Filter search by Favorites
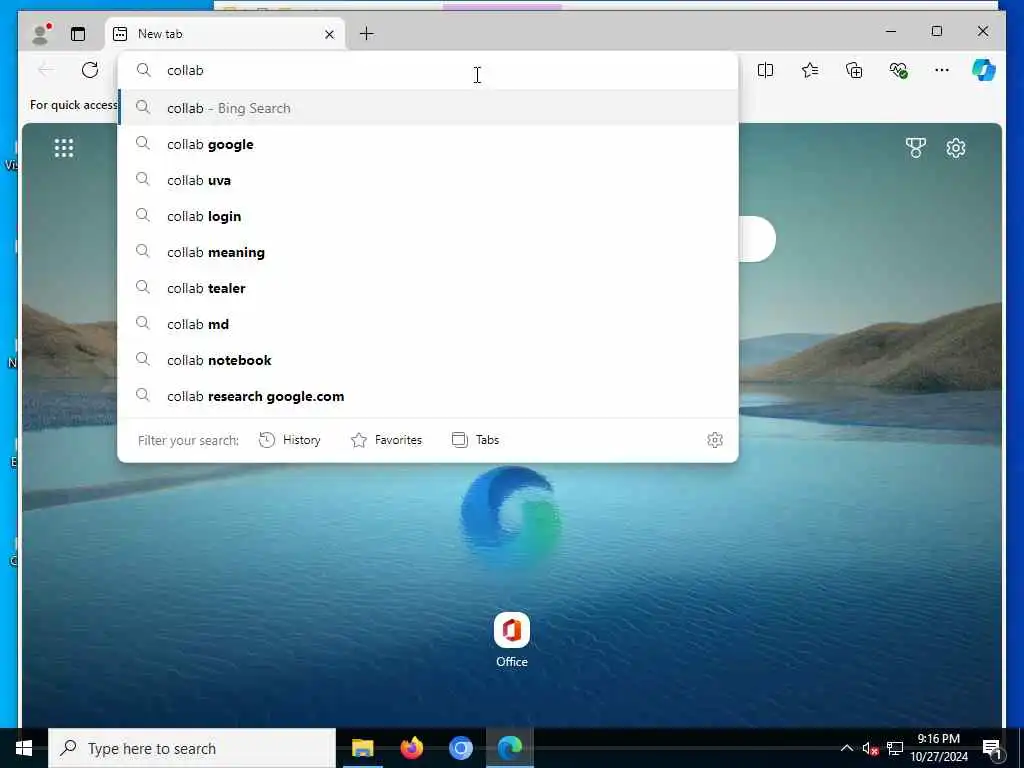This screenshot has width=1024, height=768. pyautogui.click(x=387, y=440)
